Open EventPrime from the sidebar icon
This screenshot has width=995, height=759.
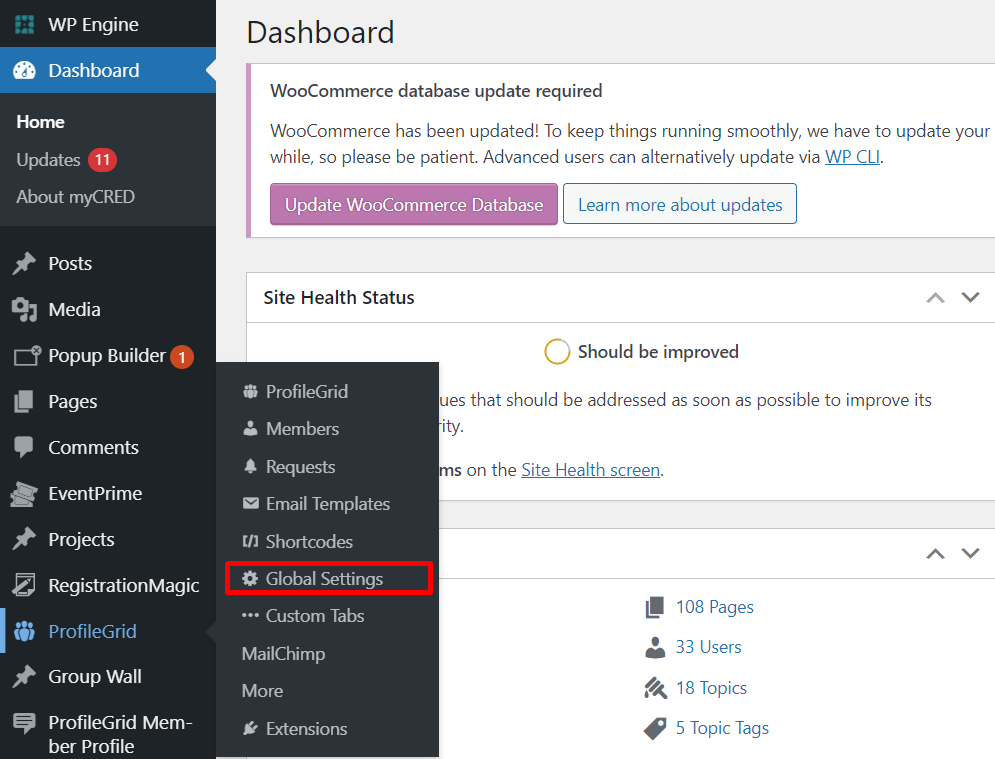26,493
